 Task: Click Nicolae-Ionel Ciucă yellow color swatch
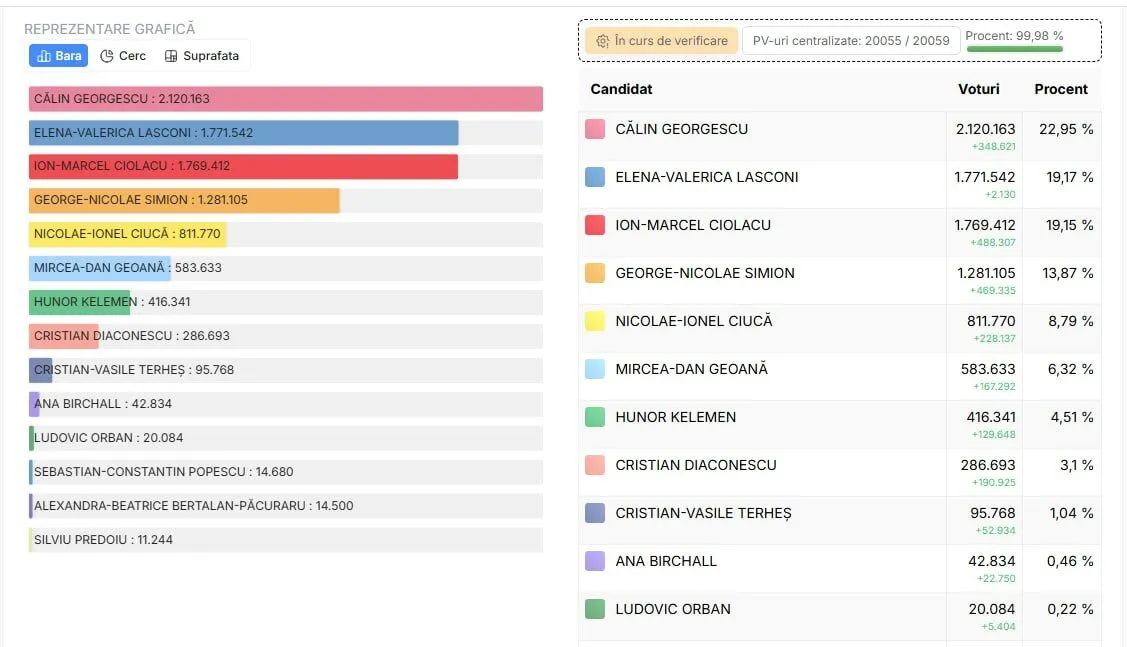point(595,321)
